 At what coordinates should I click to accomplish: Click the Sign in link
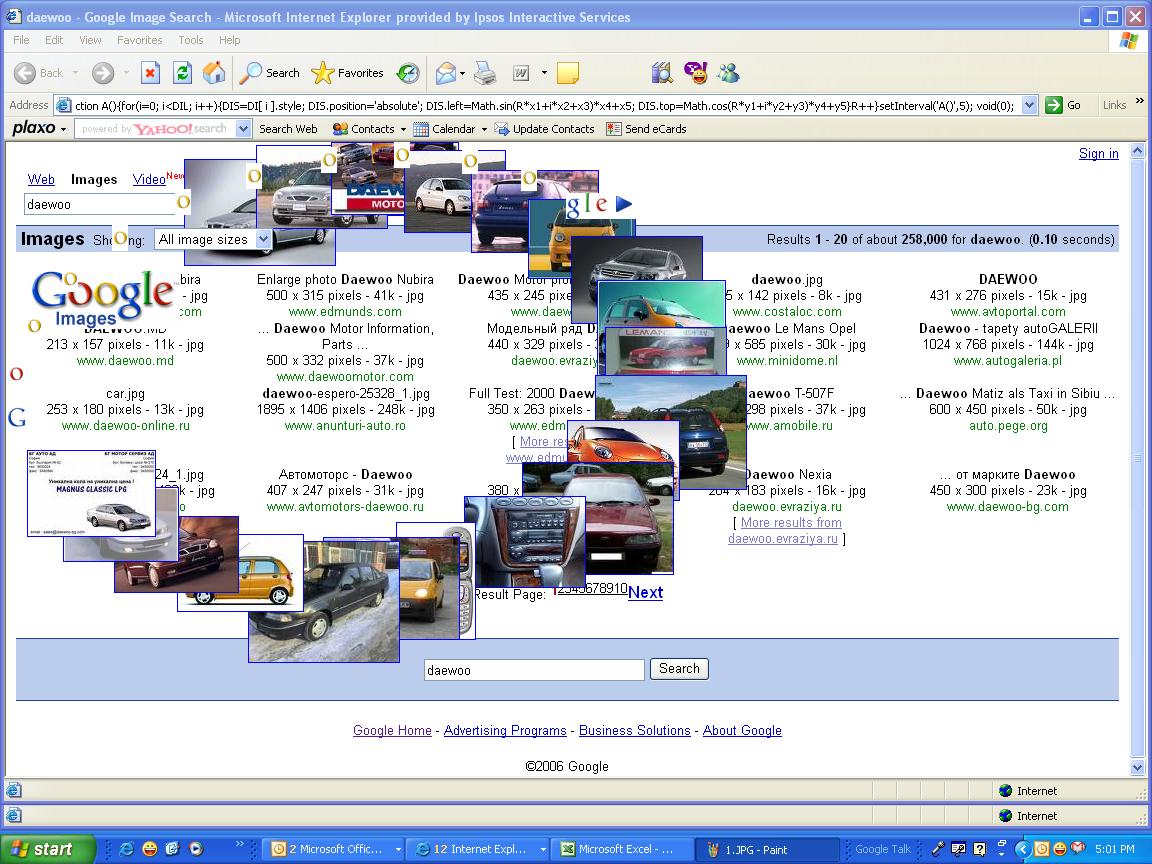coord(1098,154)
